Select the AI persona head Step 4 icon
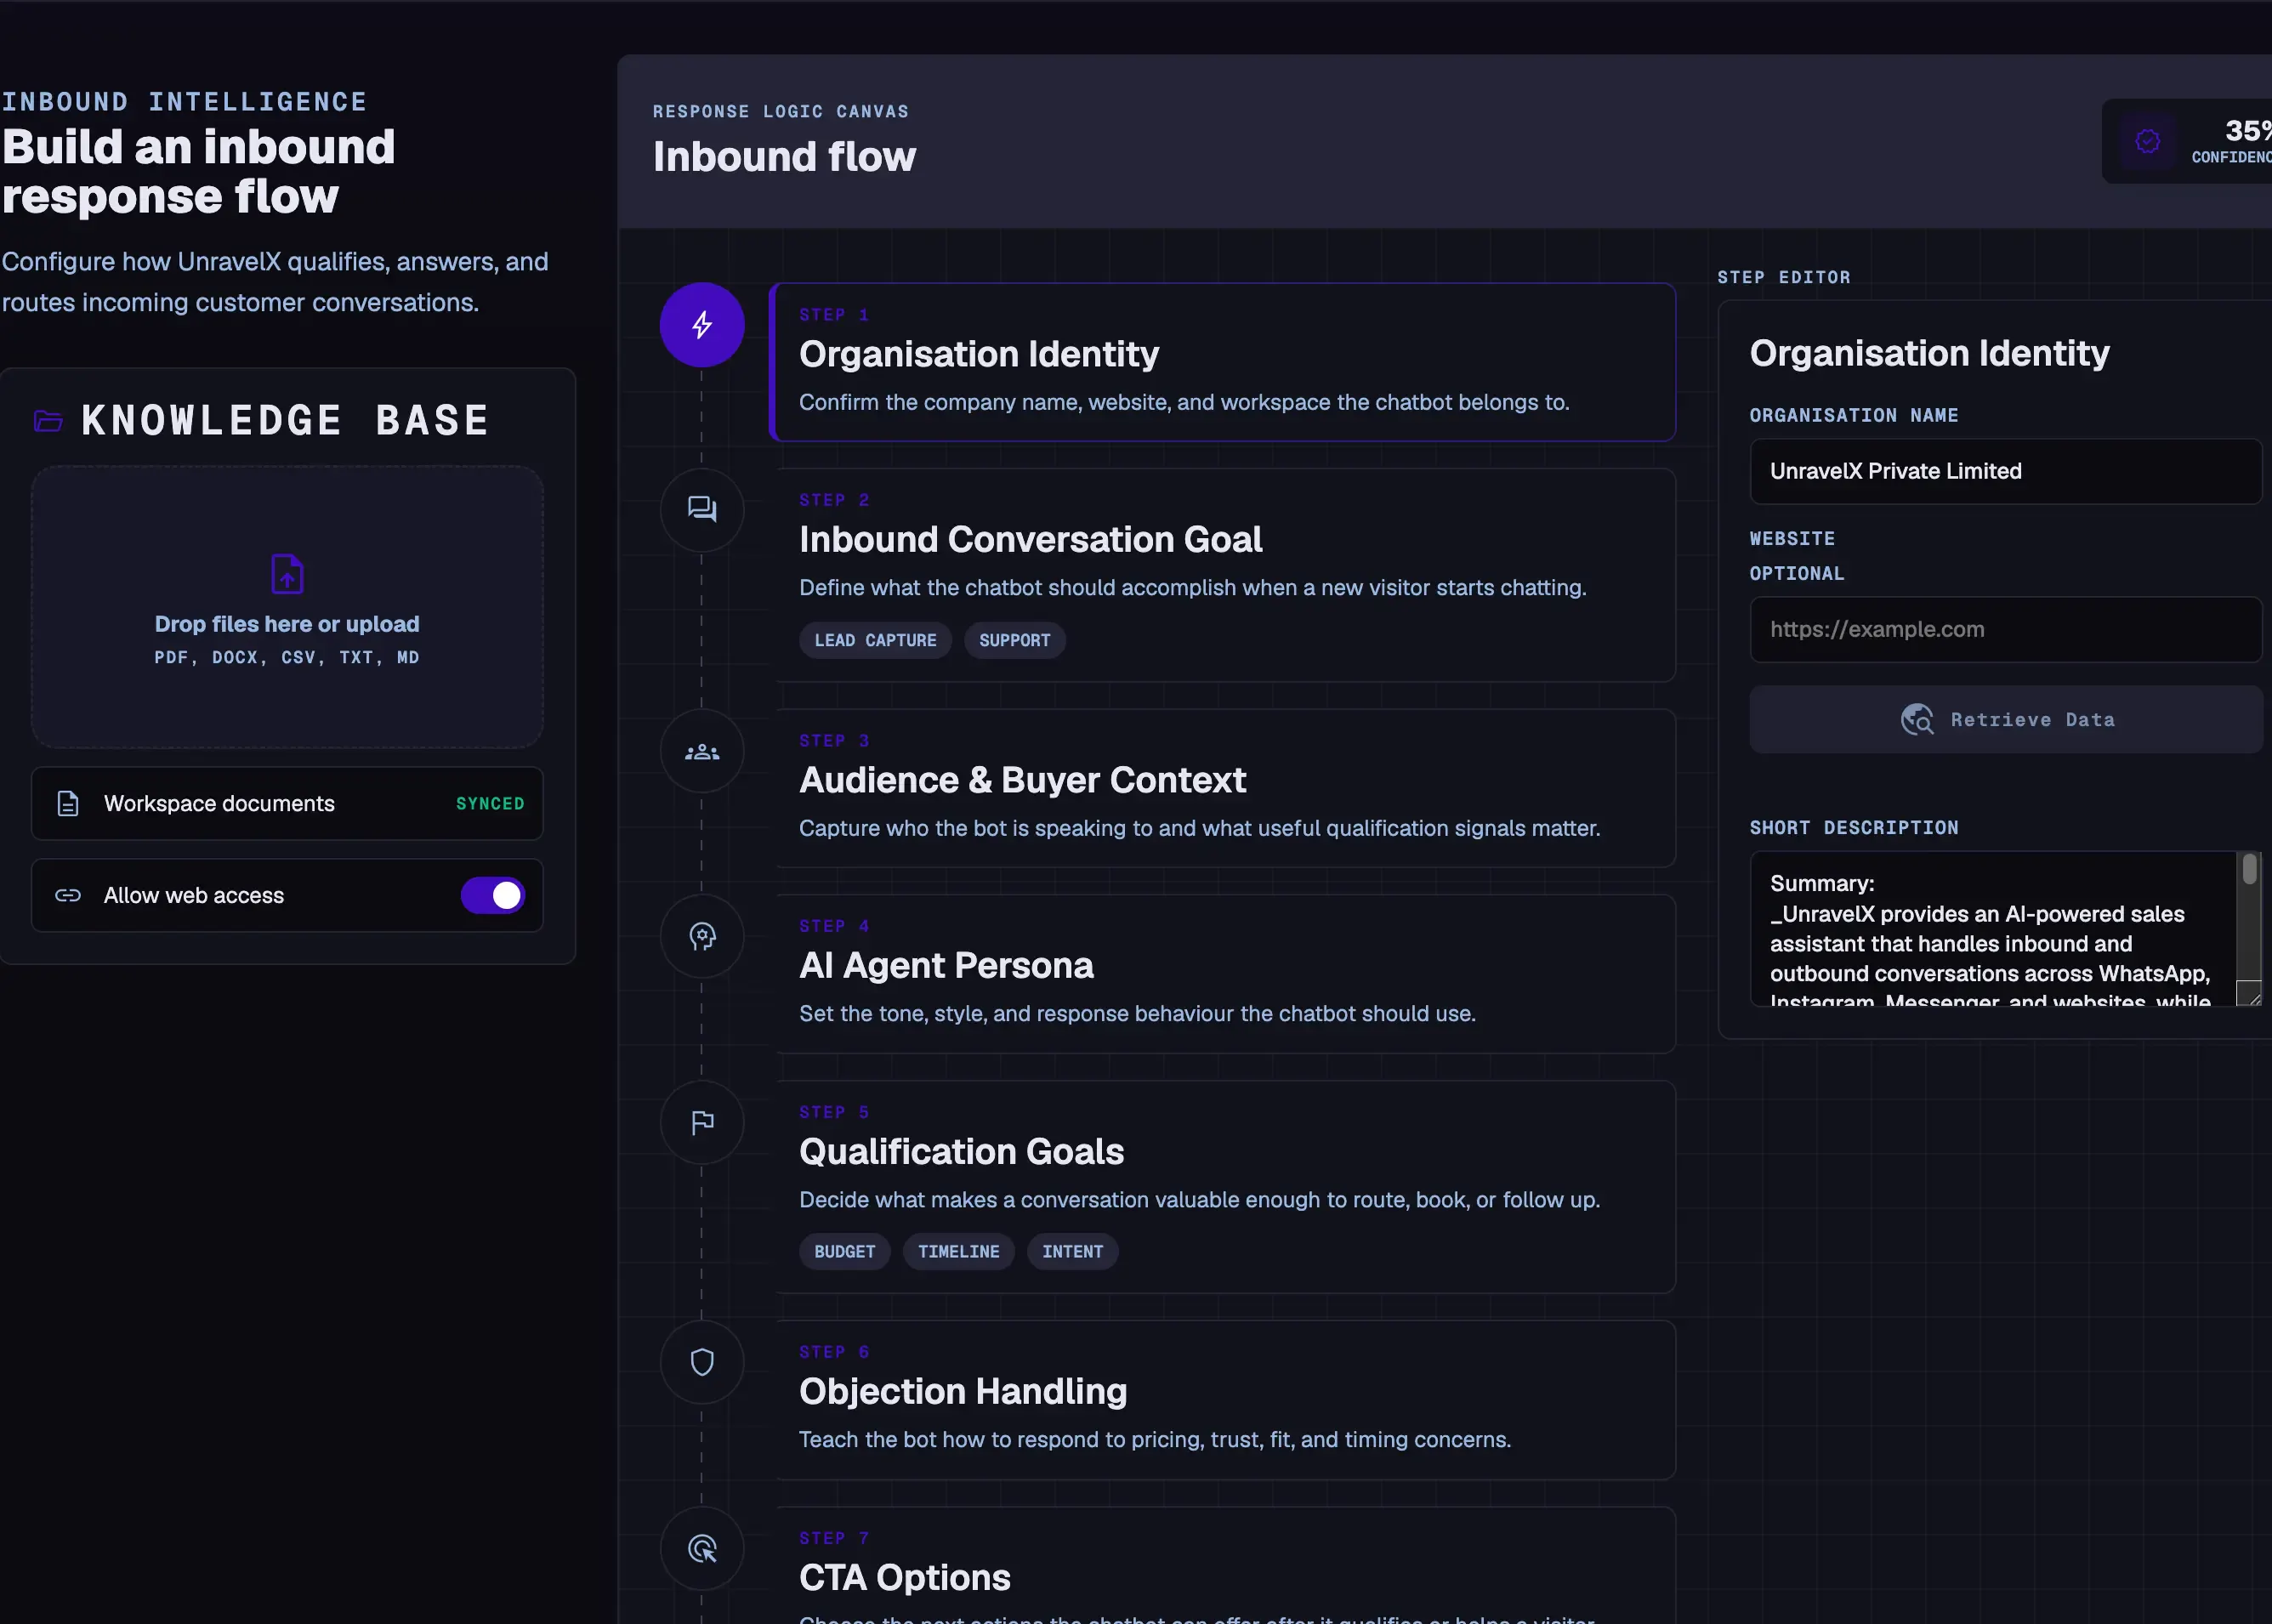Viewport: 2272px width, 1624px height. [x=702, y=937]
